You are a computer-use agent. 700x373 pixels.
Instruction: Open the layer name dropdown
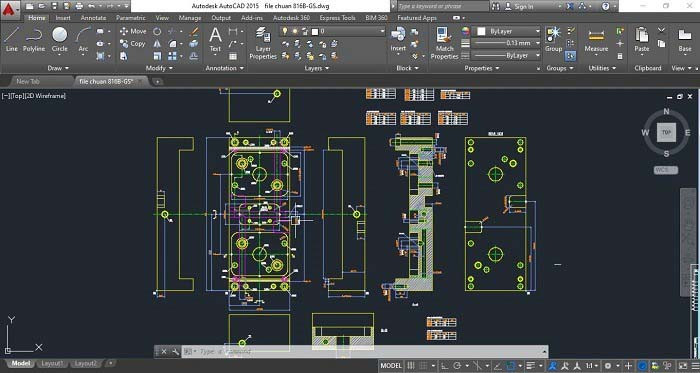coord(332,31)
